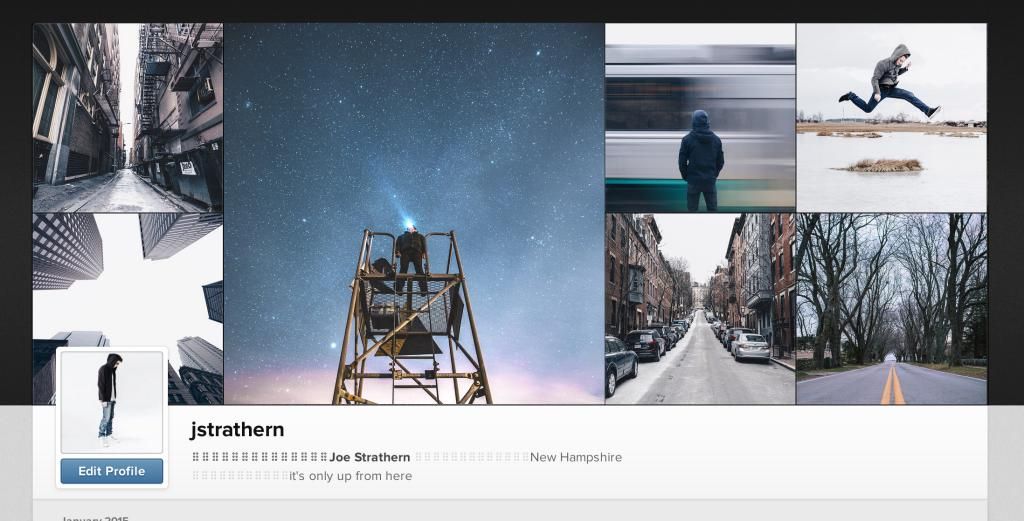1024x521 pixels.
Task: Open the hooded person and blurred train photo
Action: coord(700,118)
